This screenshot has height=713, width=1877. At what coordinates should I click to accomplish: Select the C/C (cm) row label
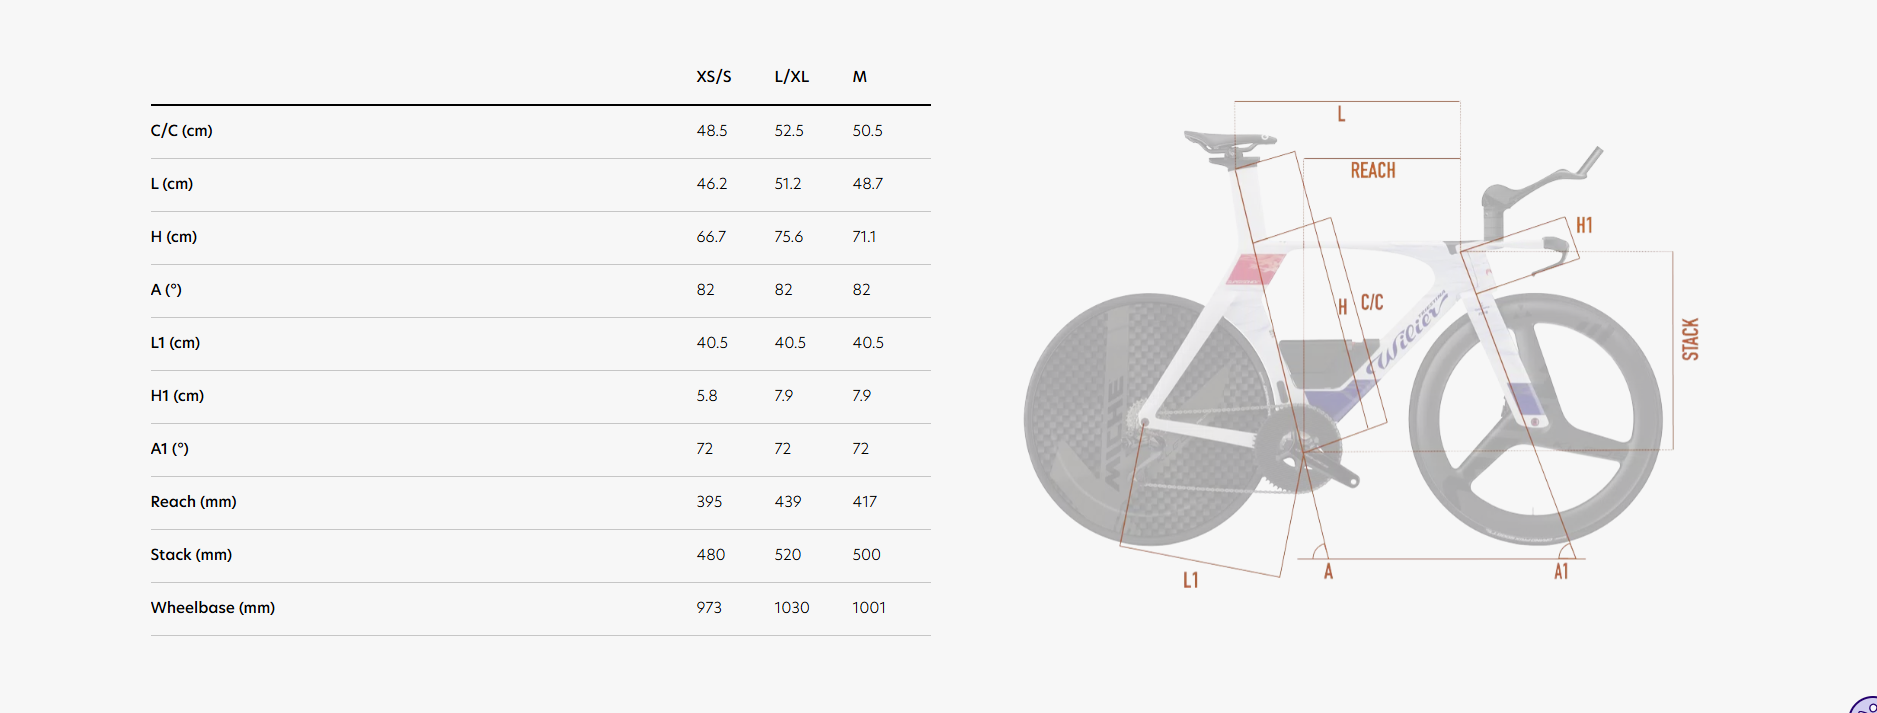coord(182,131)
